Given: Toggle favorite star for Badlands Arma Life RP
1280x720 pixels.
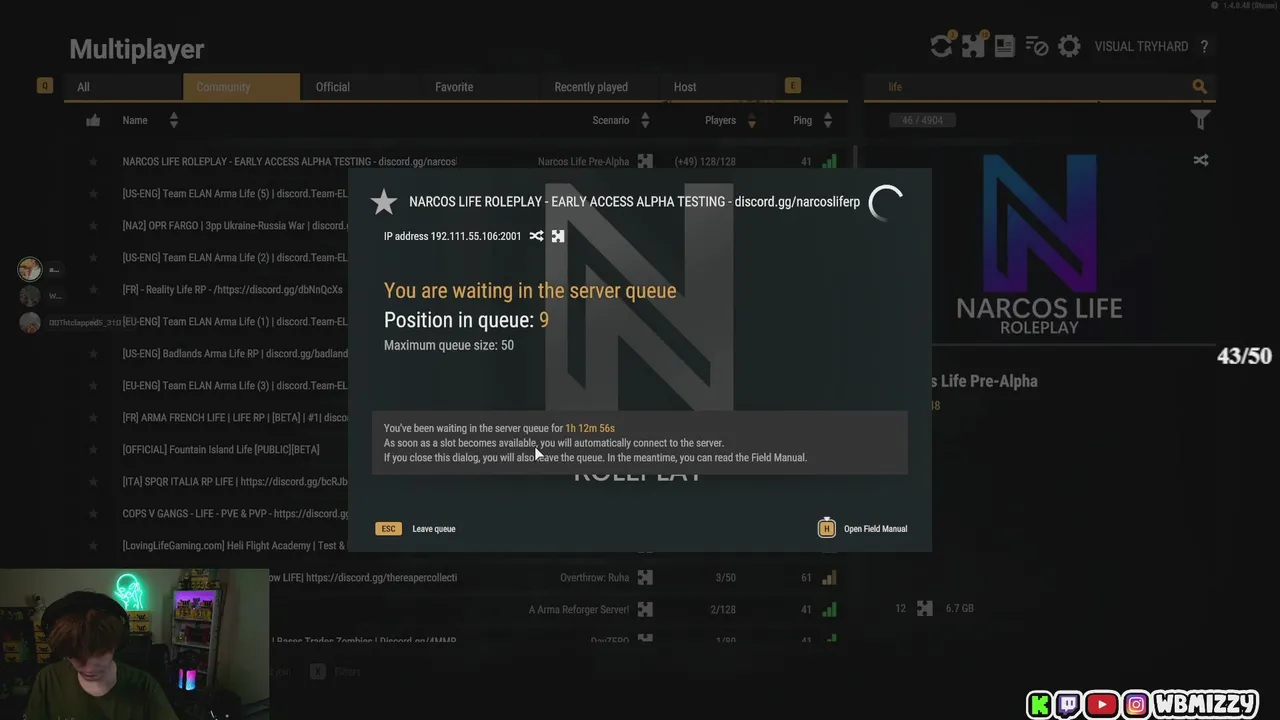Looking at the screenshot, I should click(x=93, y=353).
